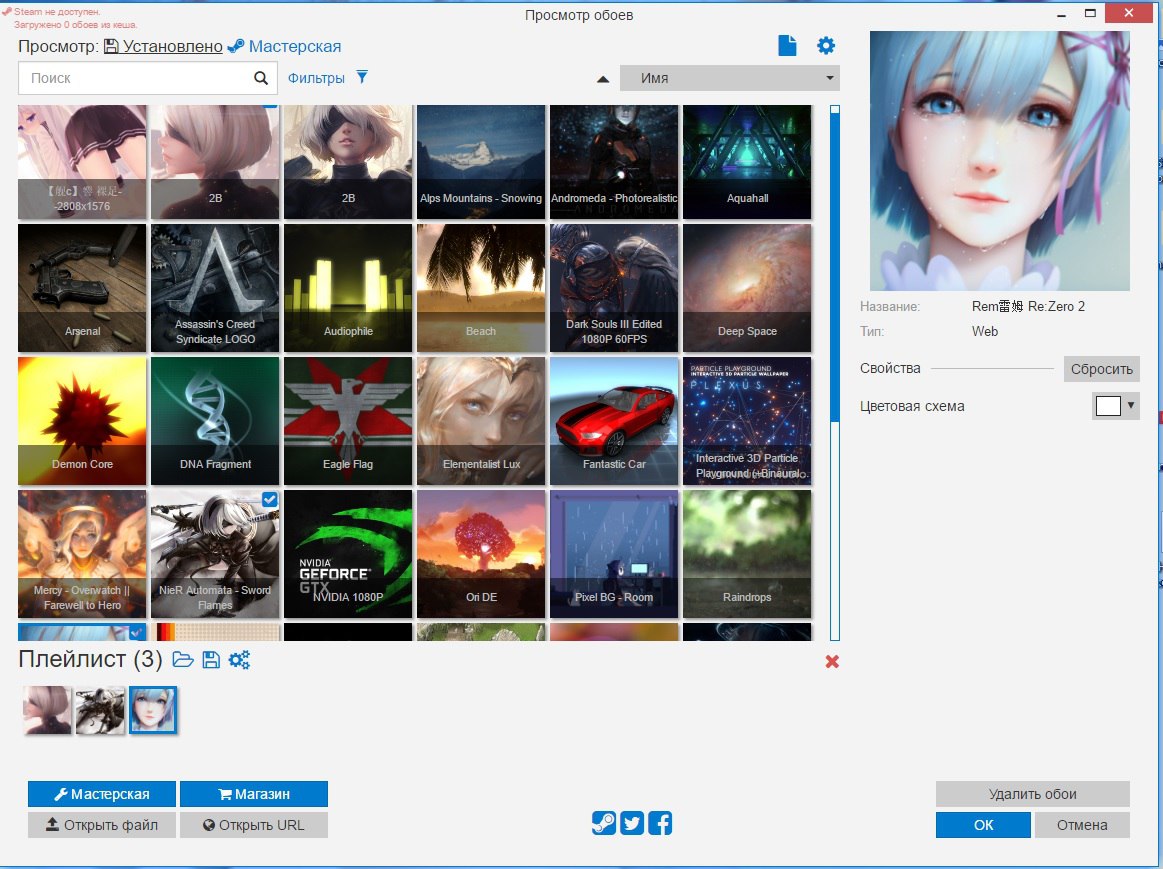This screenshot has width=1163, height=869.
Task: Confirm with the OK button
Action: pos(984,825)
